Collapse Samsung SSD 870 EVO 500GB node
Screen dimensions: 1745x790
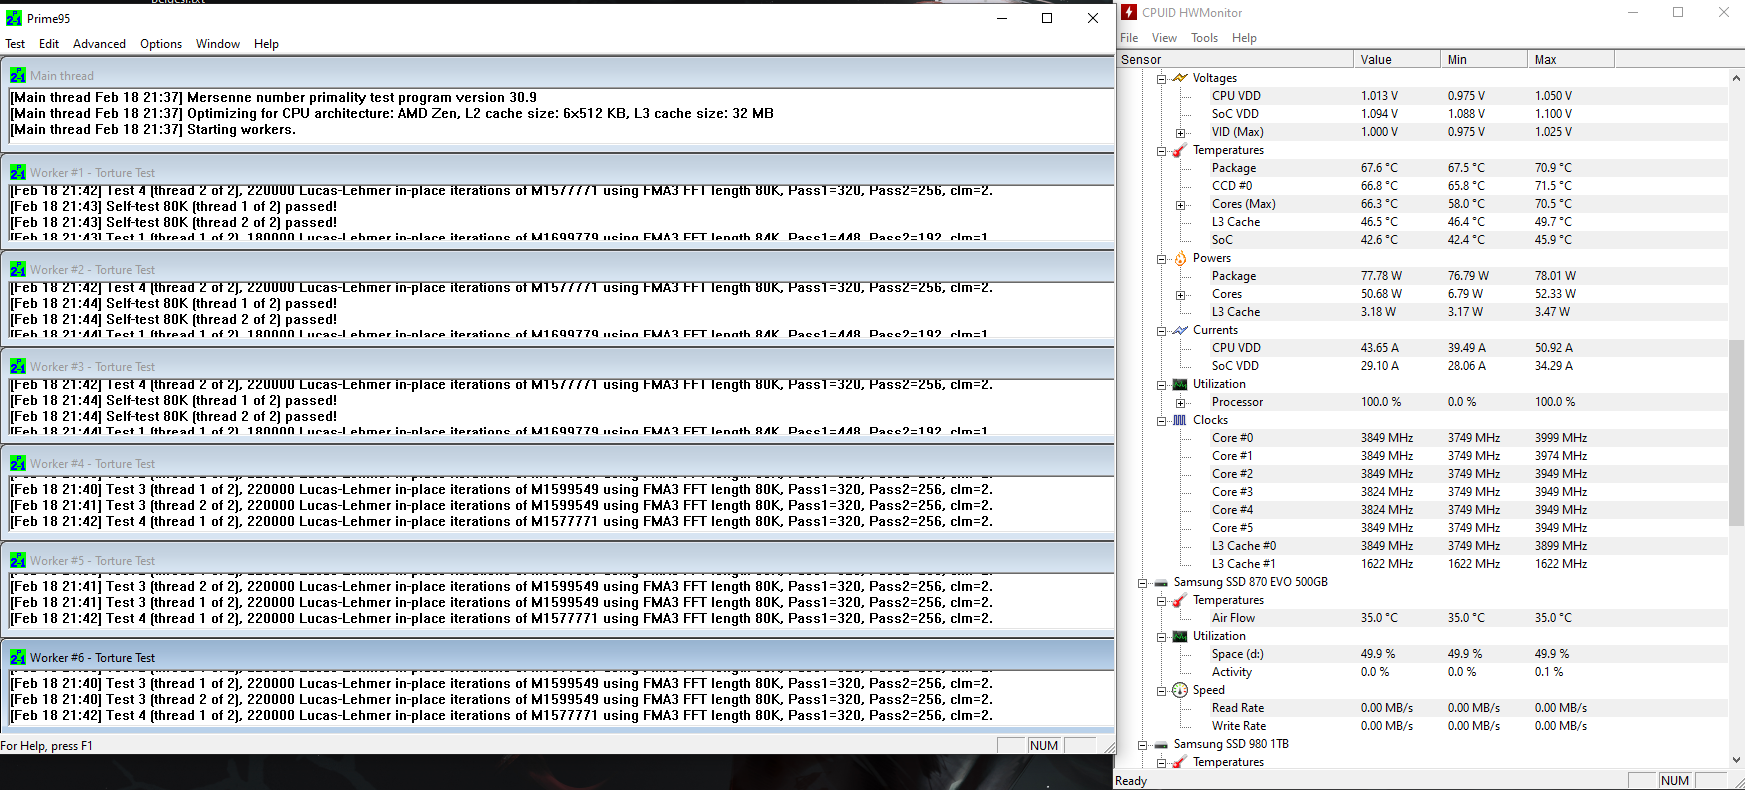[x=1142, y=582]
